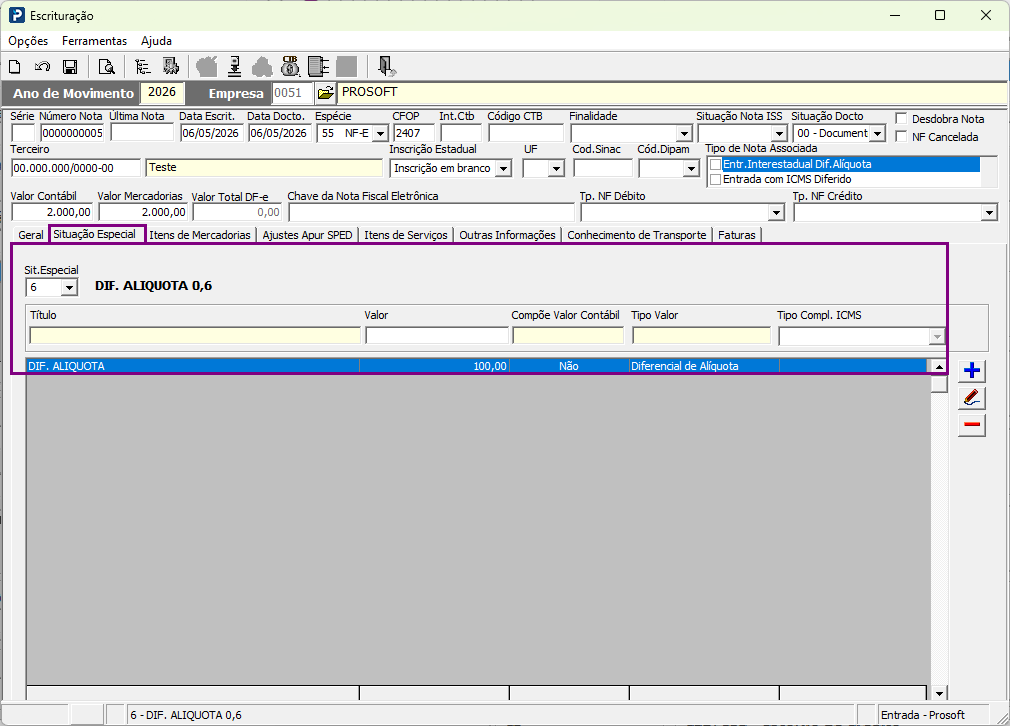
Task: Open the Conhecimento de Transporte tab
Action: click(636, 235)
